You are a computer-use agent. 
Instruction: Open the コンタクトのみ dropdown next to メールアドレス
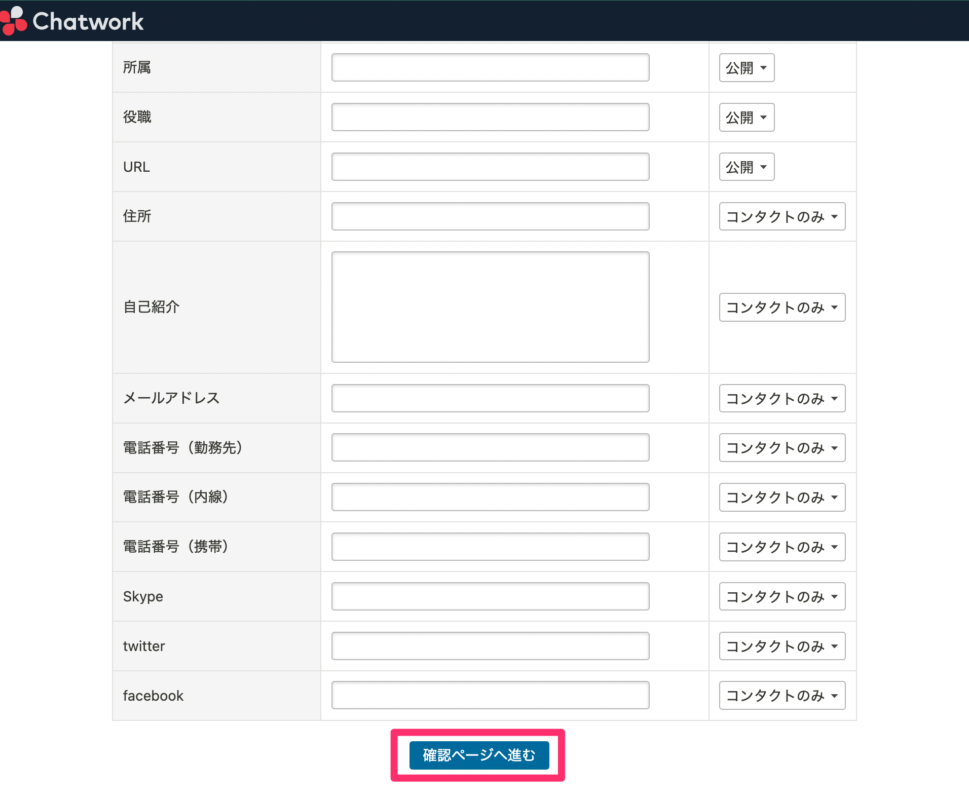tap(781, 398)
